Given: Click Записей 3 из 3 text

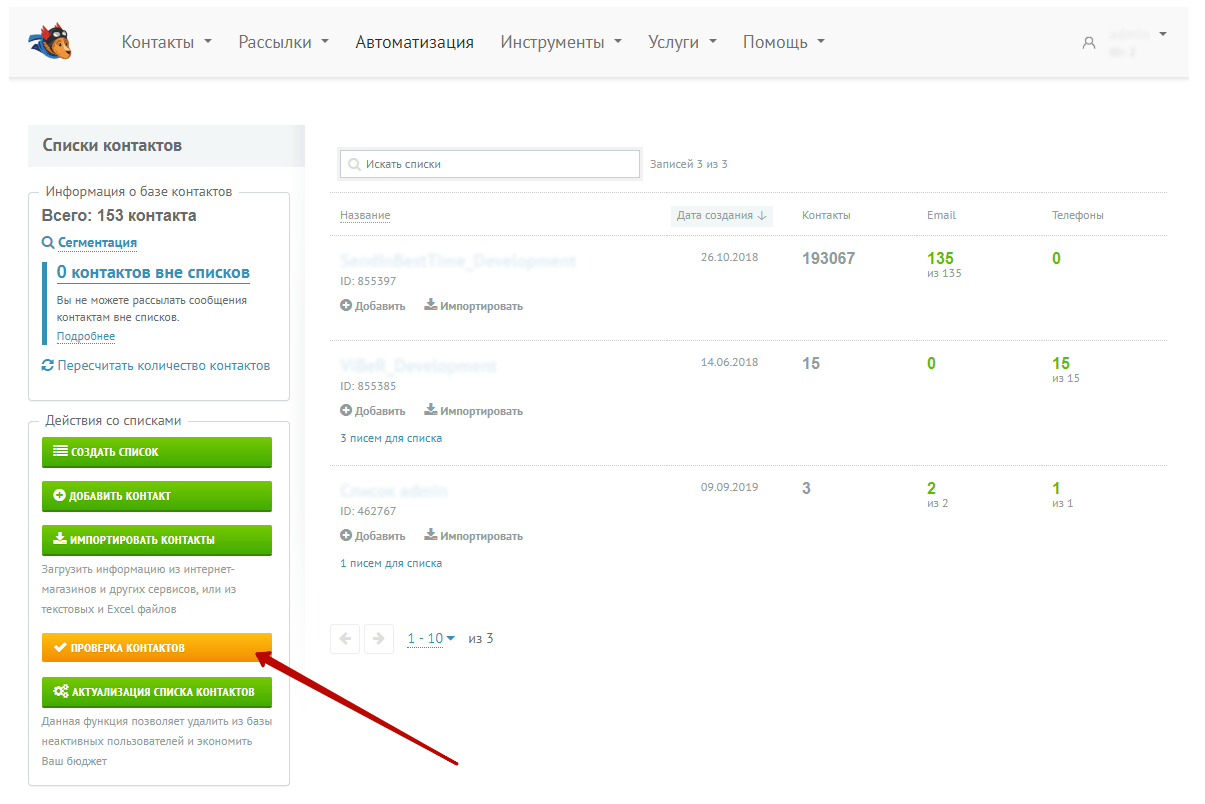Looking at the screenshot, I should coord(689,164).
